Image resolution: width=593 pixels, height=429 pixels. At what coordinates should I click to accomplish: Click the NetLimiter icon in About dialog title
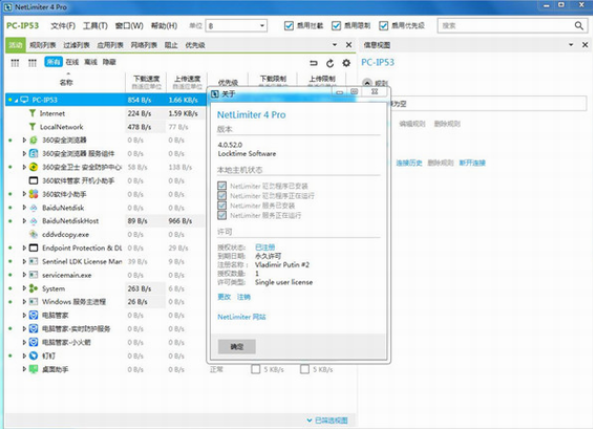click(215, 94)
